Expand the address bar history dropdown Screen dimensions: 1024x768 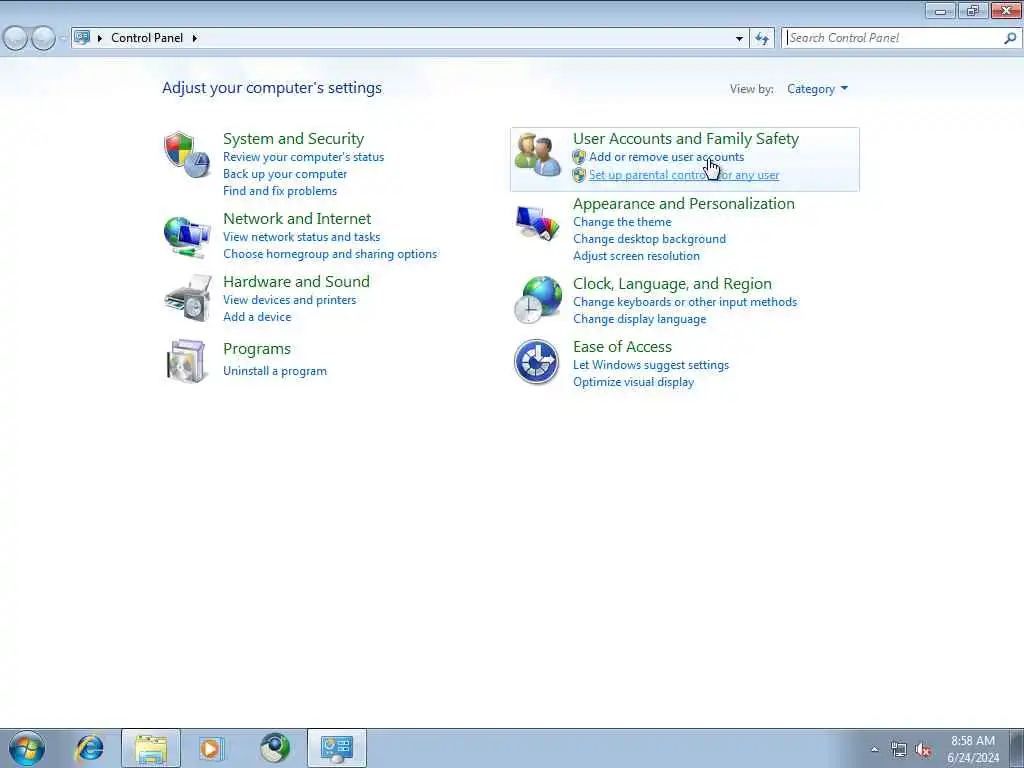(739, 38)
